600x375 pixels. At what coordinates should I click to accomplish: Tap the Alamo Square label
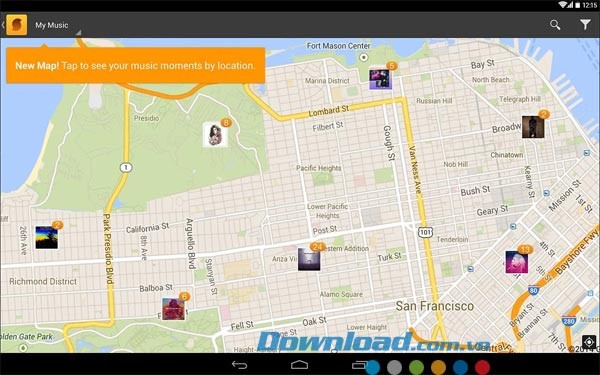(x=341, y=294)
